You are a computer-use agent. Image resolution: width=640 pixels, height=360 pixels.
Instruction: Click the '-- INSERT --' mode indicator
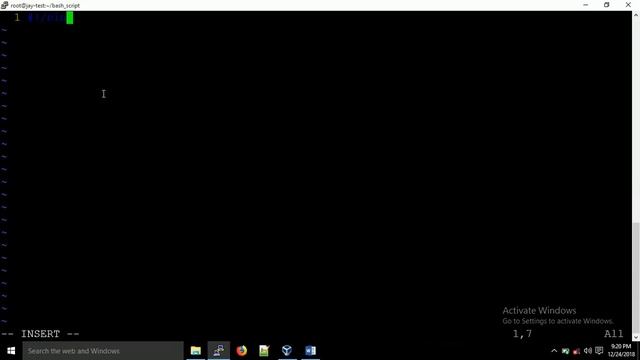40,334
